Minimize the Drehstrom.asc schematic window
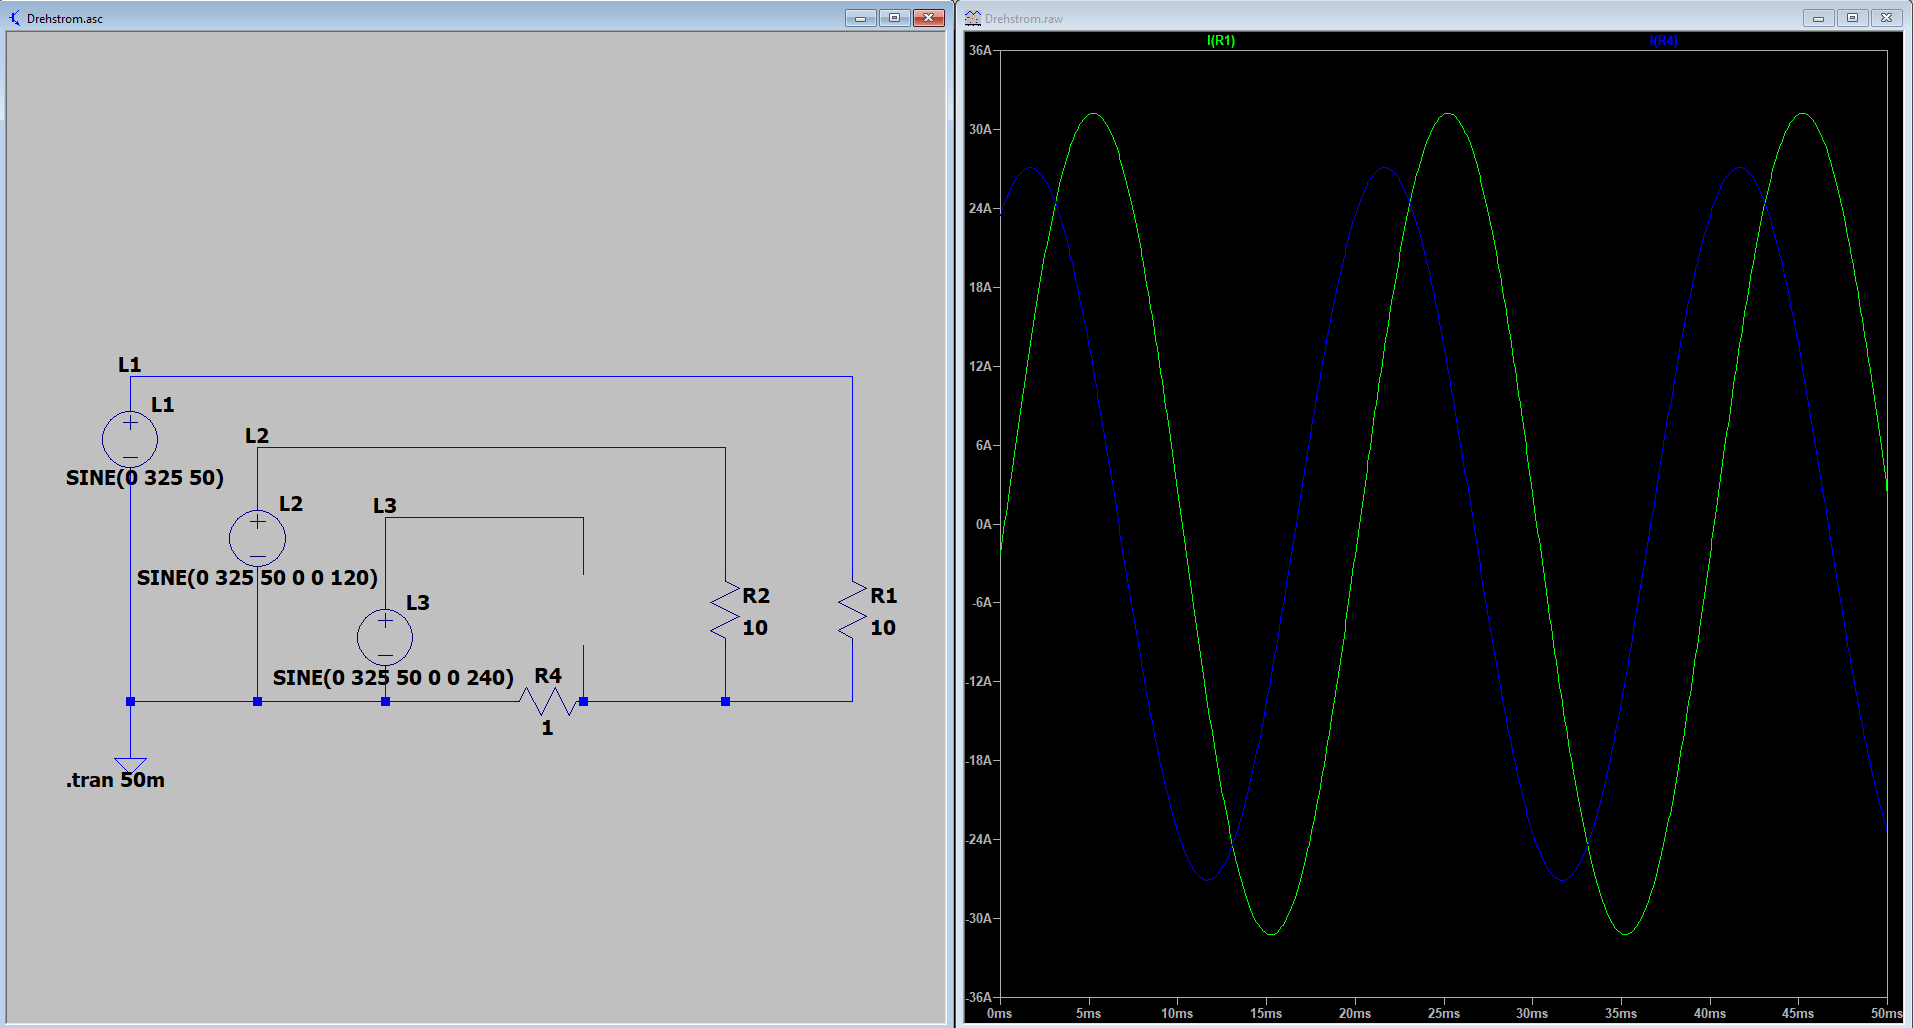1914x1028 pixels. [x=860, y=18]
